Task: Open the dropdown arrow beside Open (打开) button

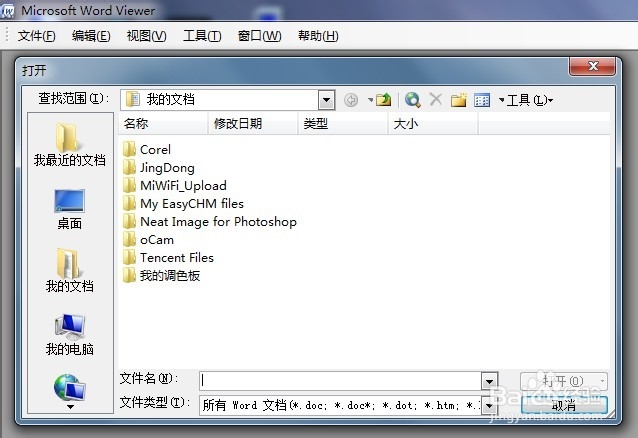Action: coord(602,381)
